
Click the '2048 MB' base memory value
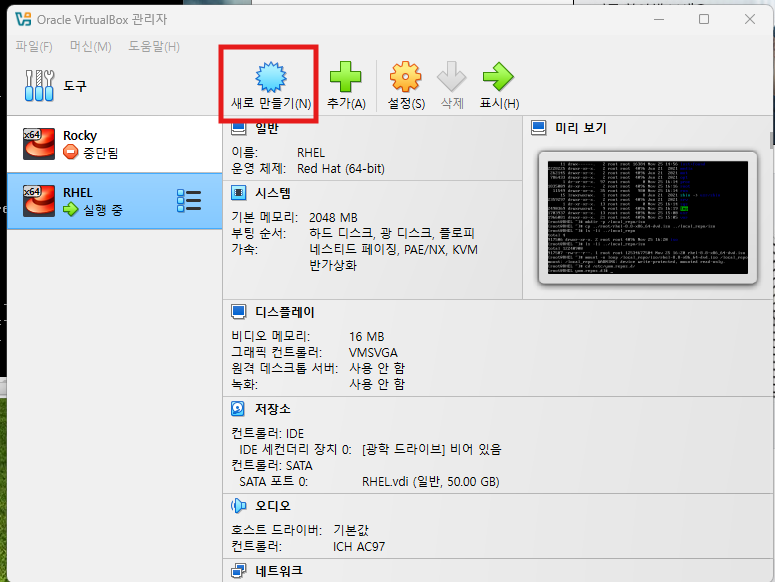[x=333, y=217]
